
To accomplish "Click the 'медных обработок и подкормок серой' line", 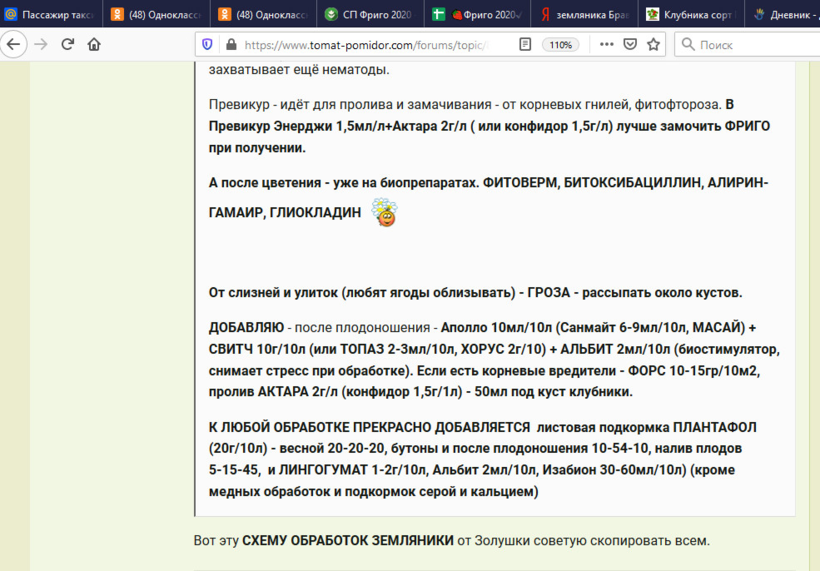I will point(373,492).
